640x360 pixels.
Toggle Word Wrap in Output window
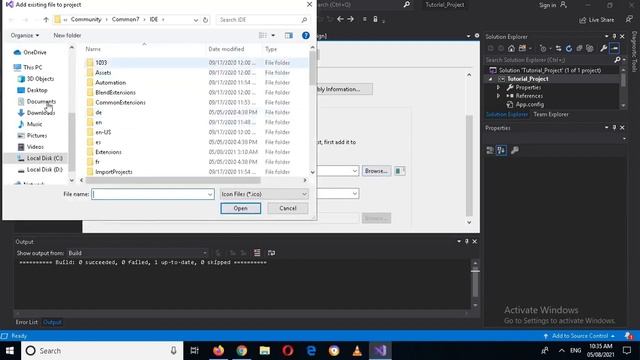[x=271, y=253]
